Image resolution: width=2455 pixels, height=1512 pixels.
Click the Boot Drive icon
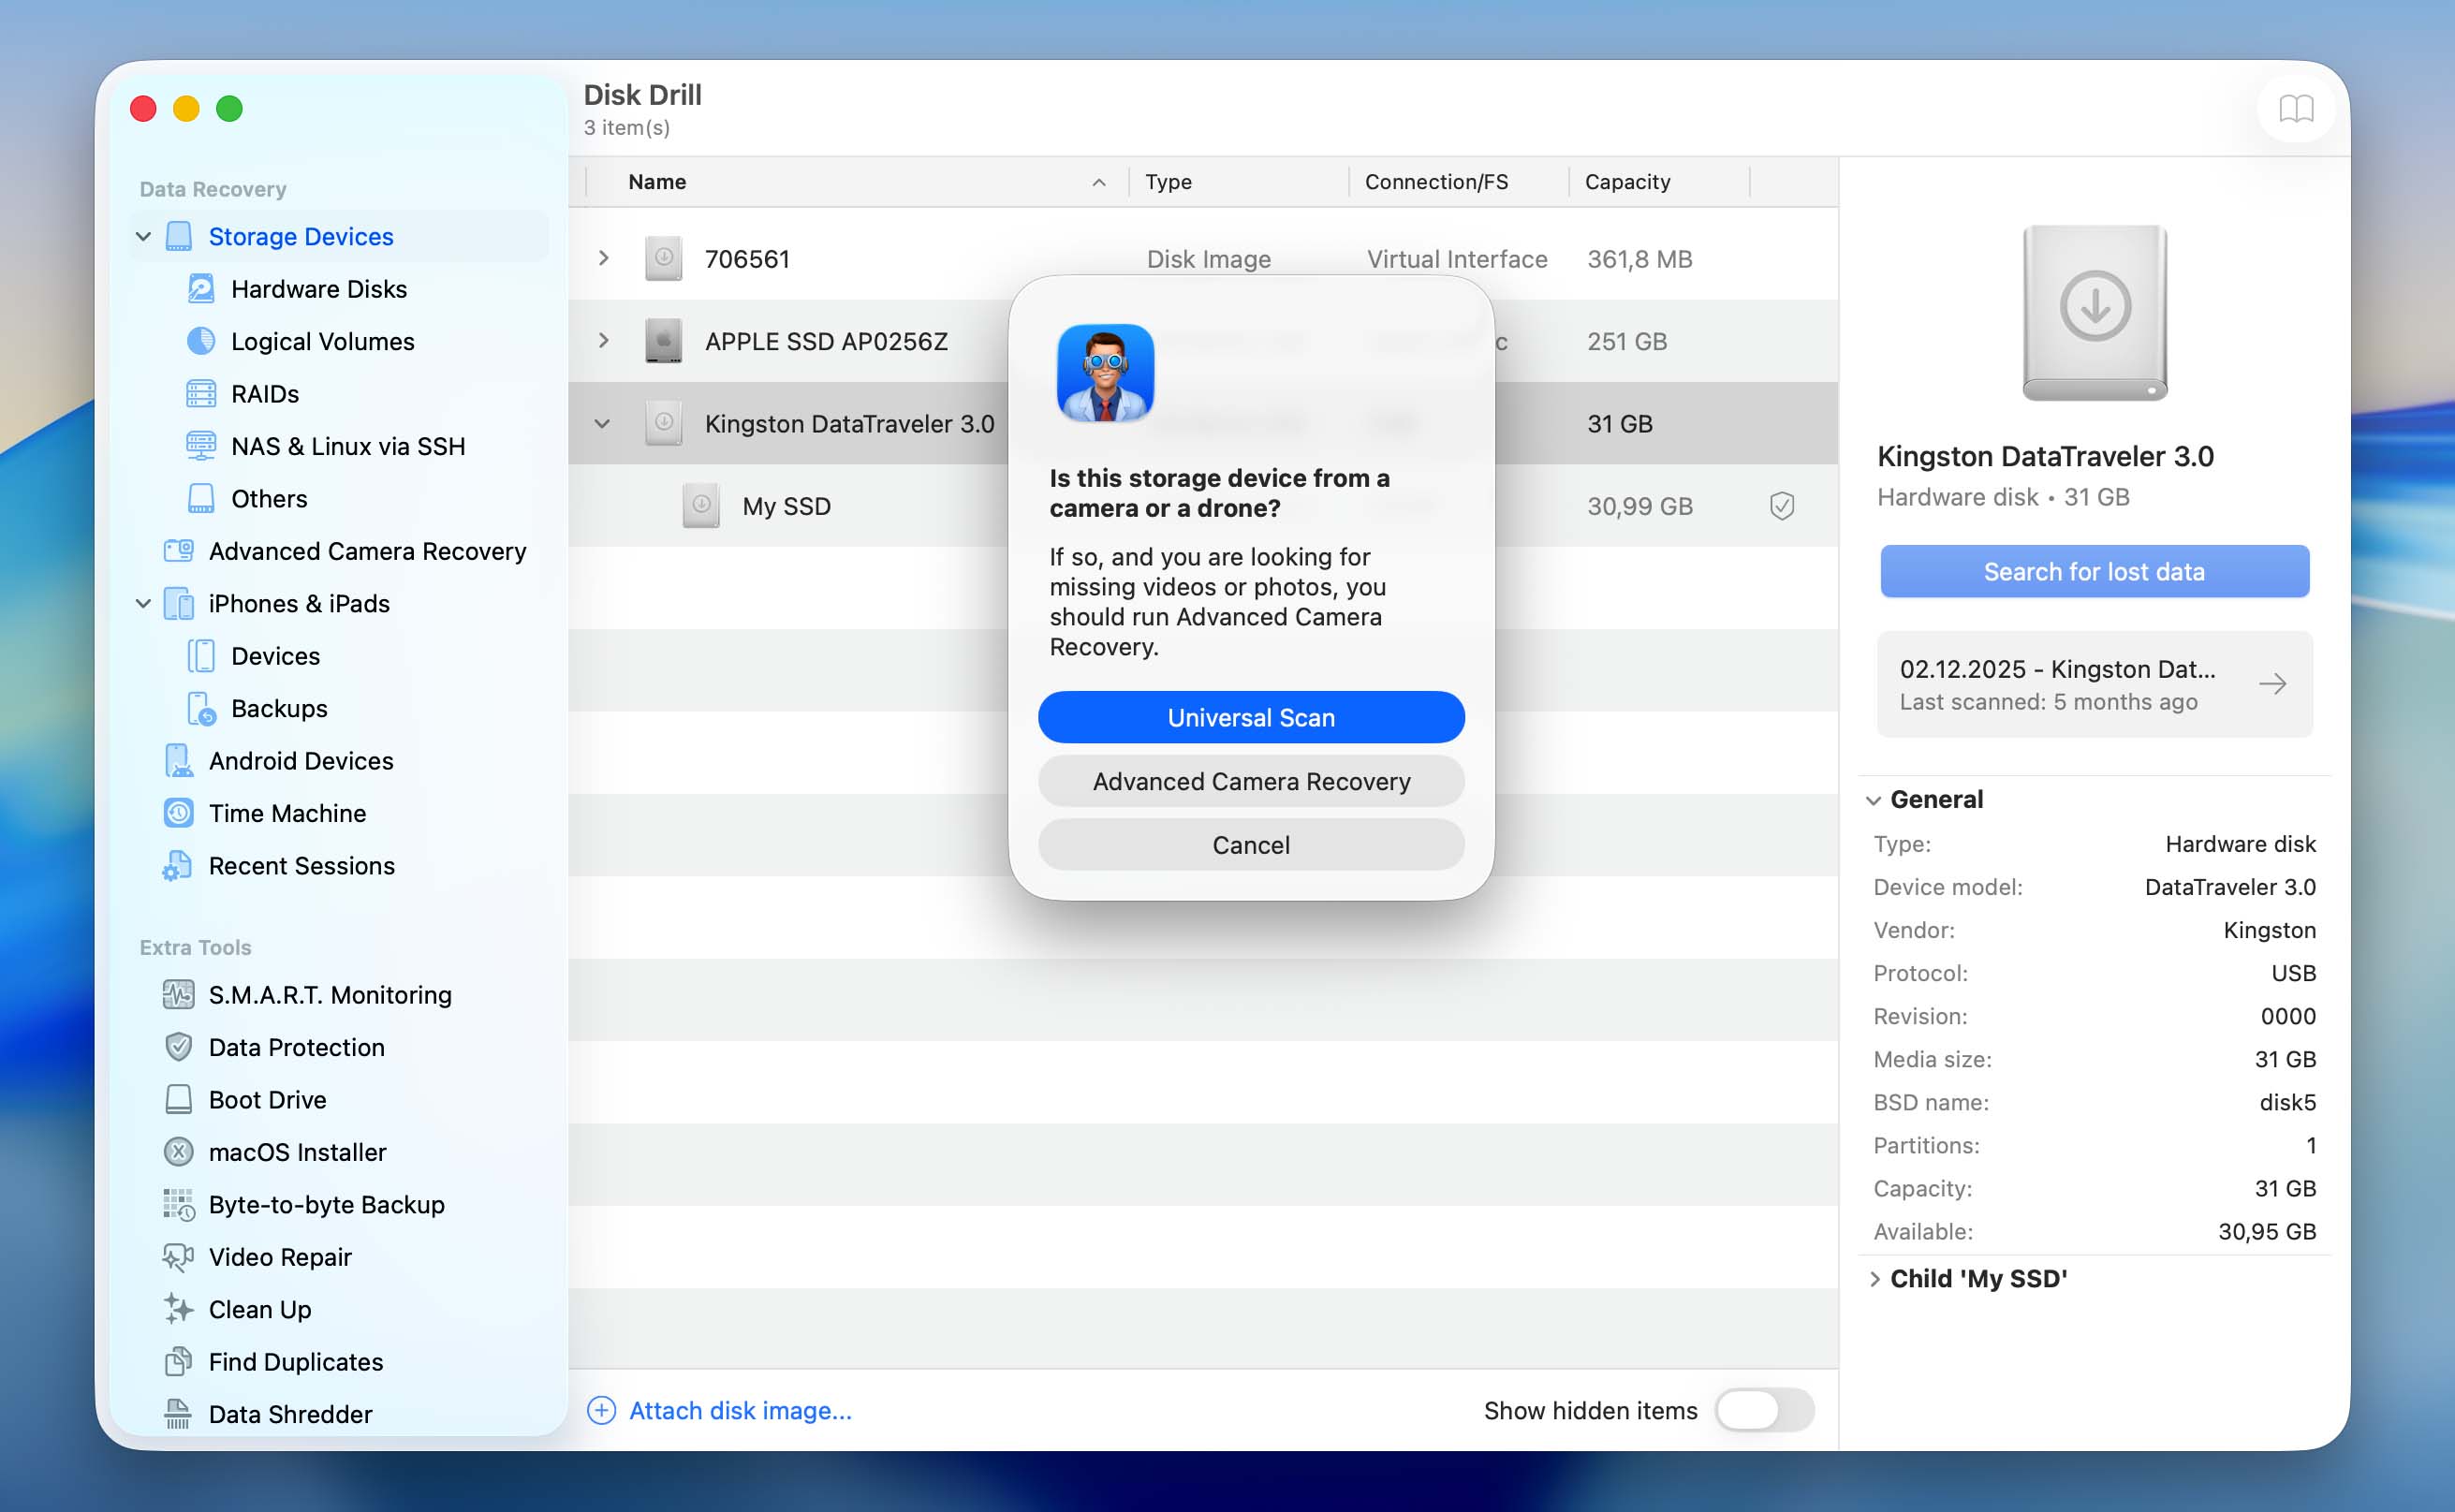coord(179,1100)
